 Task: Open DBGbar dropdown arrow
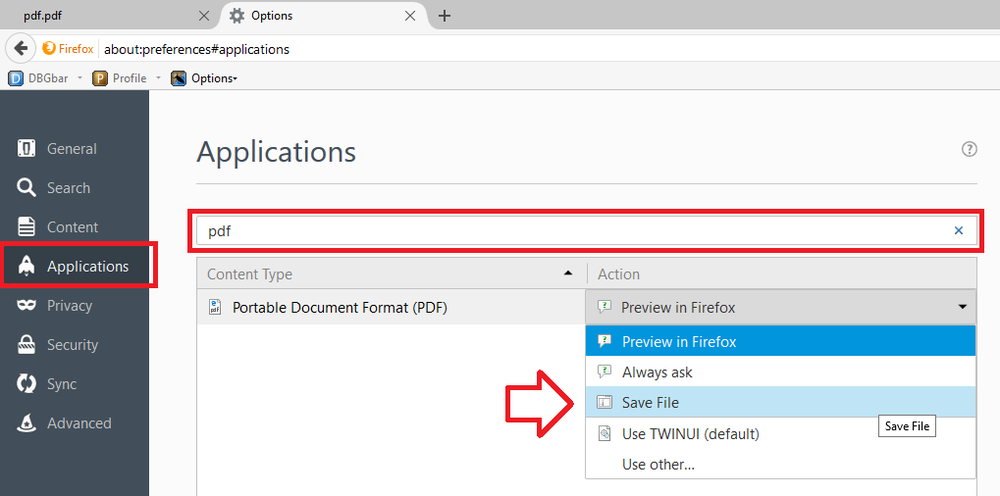[80, 78]
